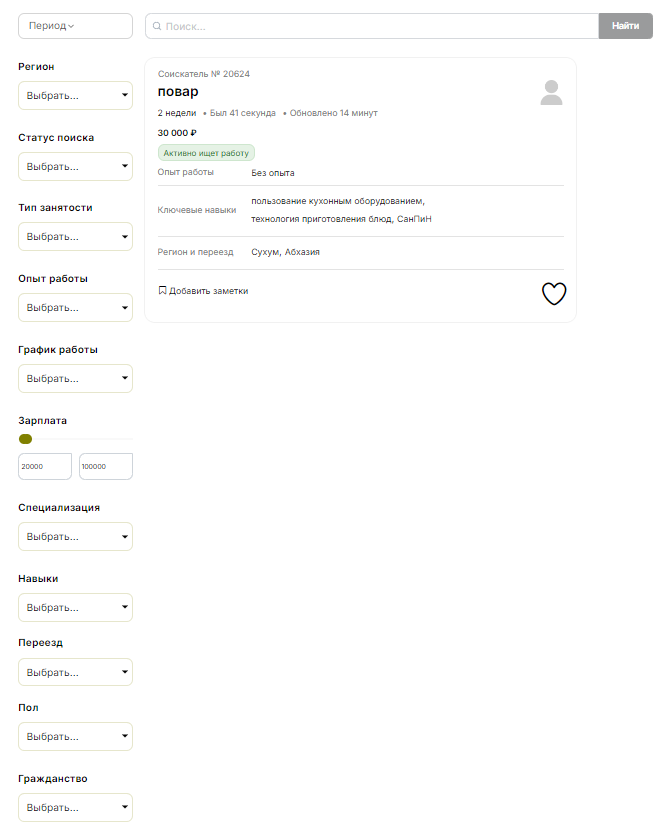Click the Найти search button
Viewport: 671px width, 835px height.
(x=625, y=26)
